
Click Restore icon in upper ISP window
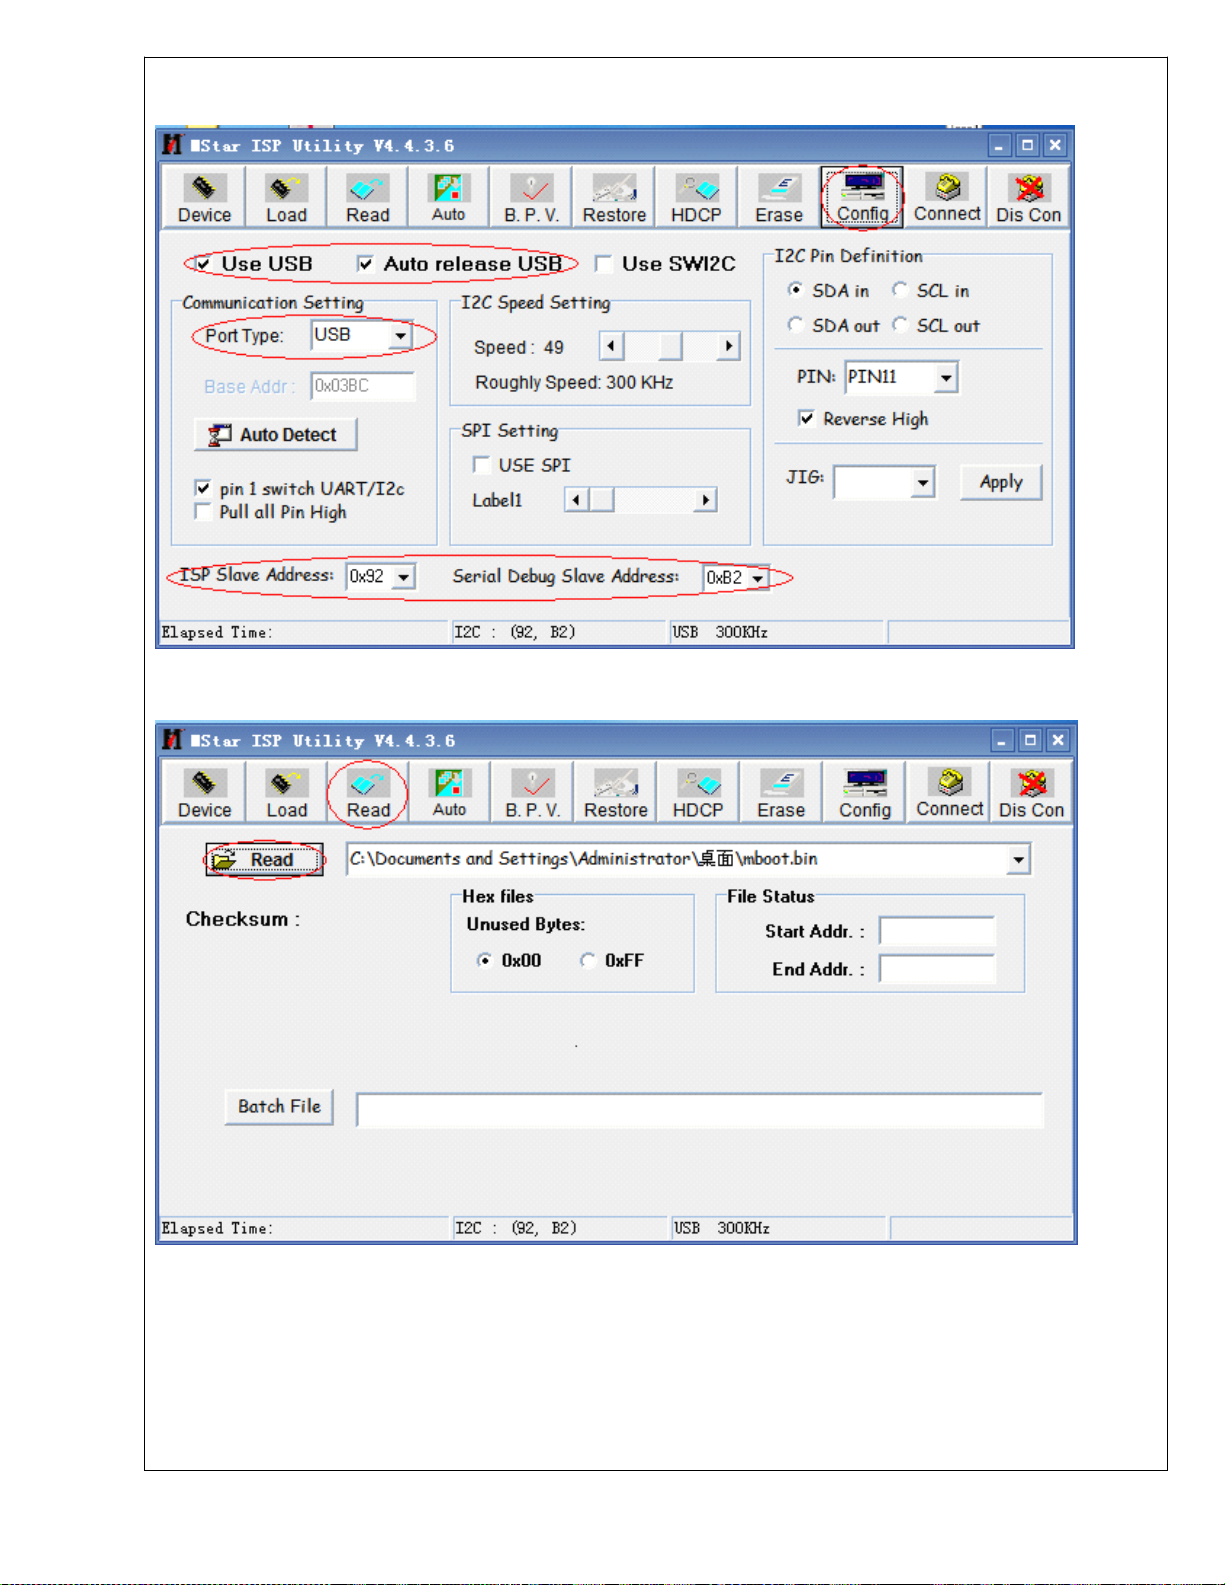point(614,197)
